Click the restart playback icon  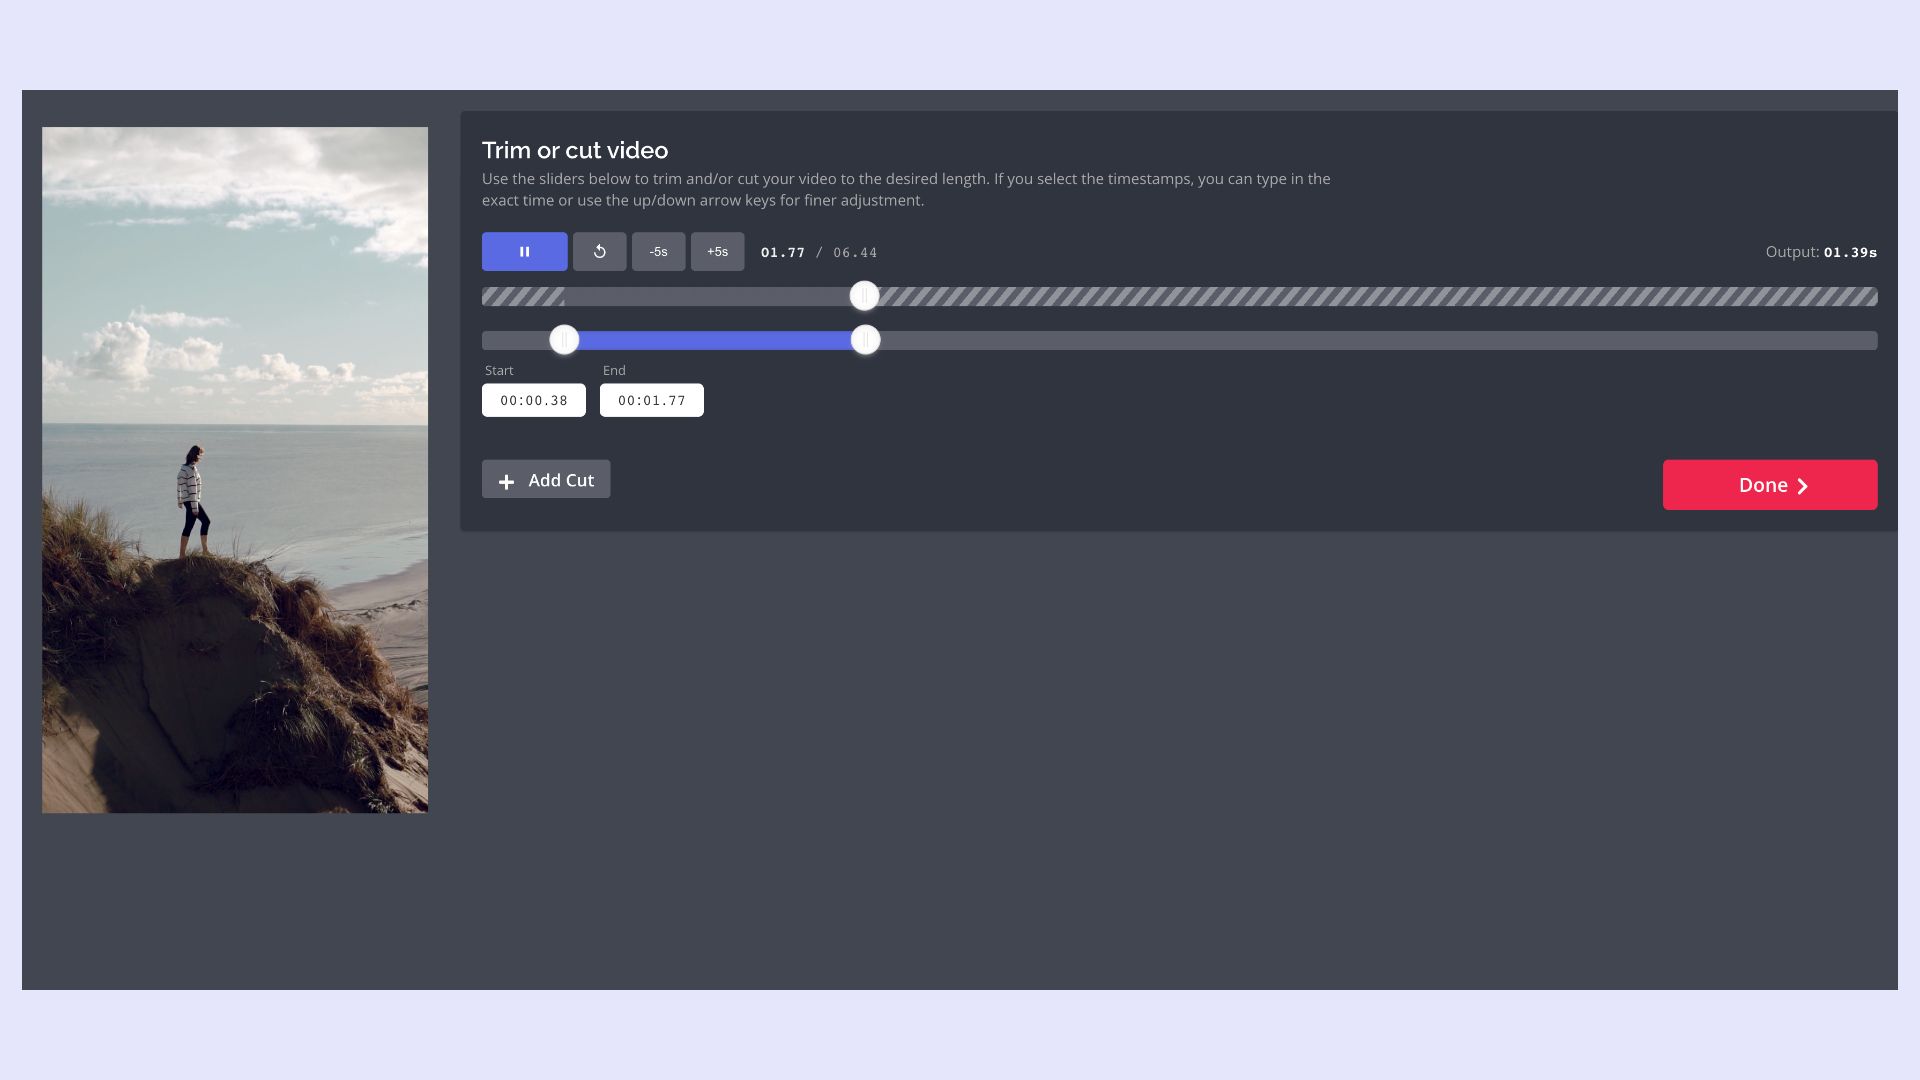point(599,252)
